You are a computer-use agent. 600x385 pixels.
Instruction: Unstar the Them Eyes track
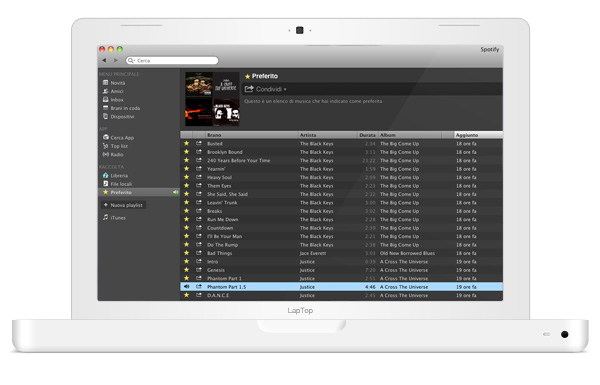[186, 186]
